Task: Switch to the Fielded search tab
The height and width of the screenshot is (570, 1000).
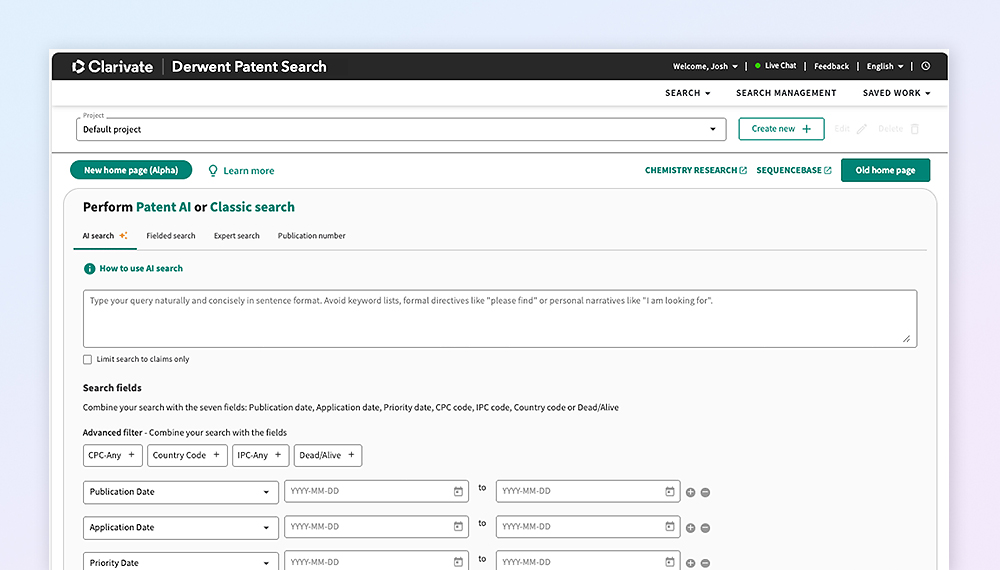Action: [171, 236]
